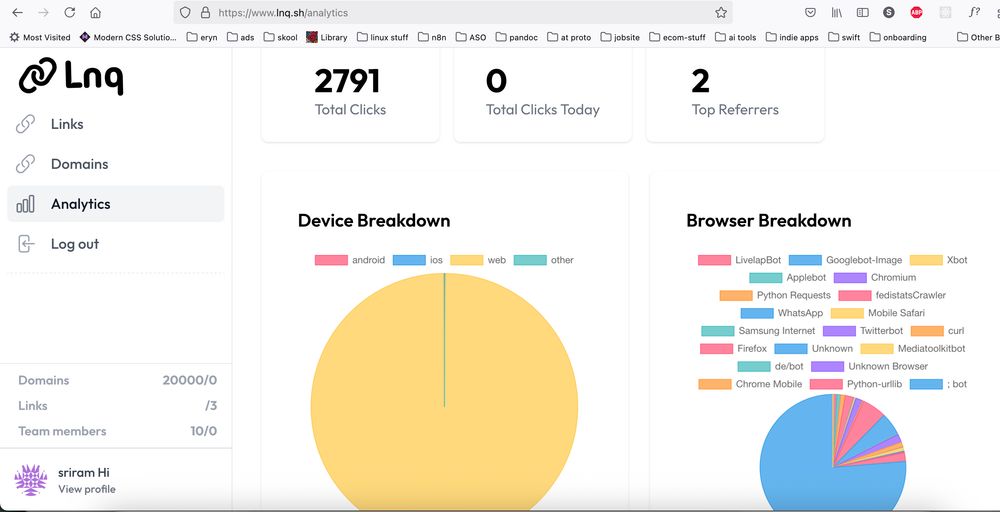The image size is (1000, 512).
Task: Toggle the Samsung Internet legend entry
Action: coord(758,331)
